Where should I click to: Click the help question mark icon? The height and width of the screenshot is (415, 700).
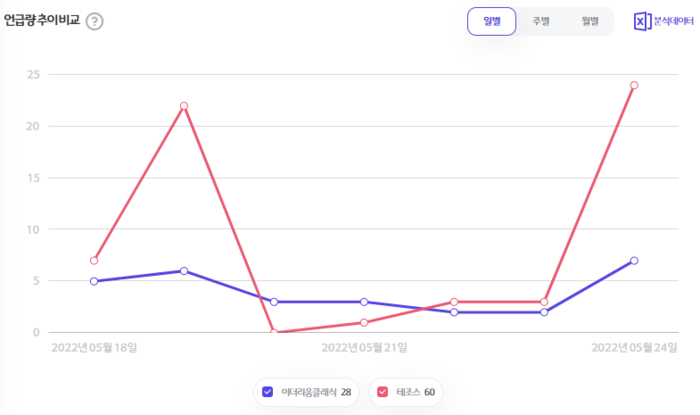[x=94, y=22]
